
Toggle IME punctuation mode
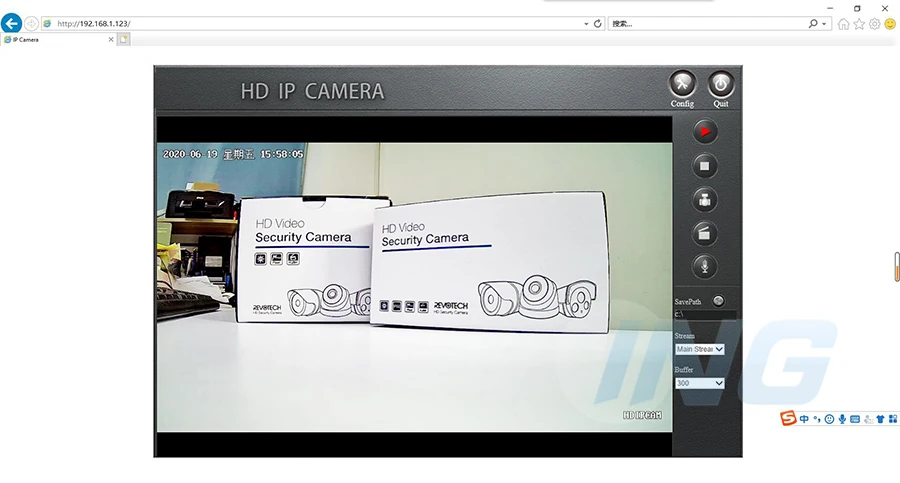tap(816, 419)
